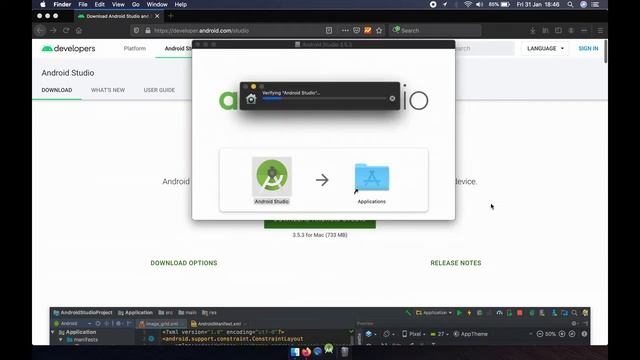Open the Firefox hamburger menu
The image size is (640, 360).
[600, 30]
